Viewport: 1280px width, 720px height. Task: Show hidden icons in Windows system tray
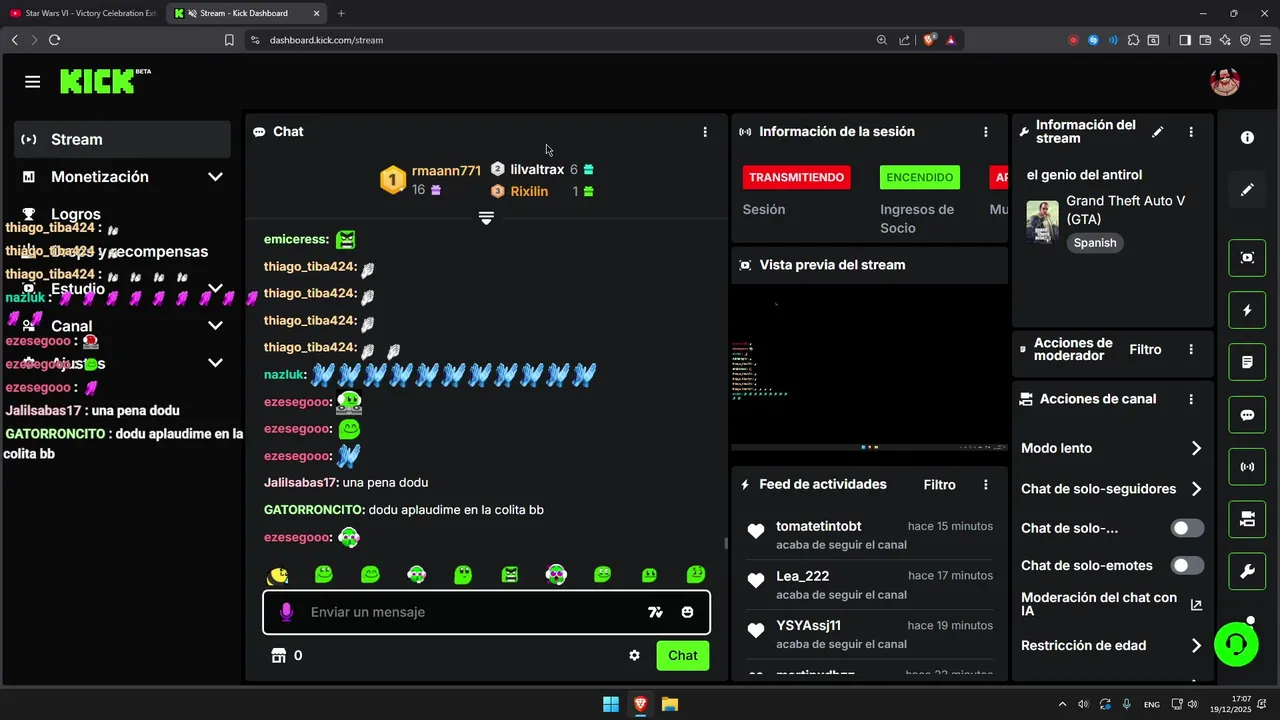pyautogui.click(x=1062, y=705)
